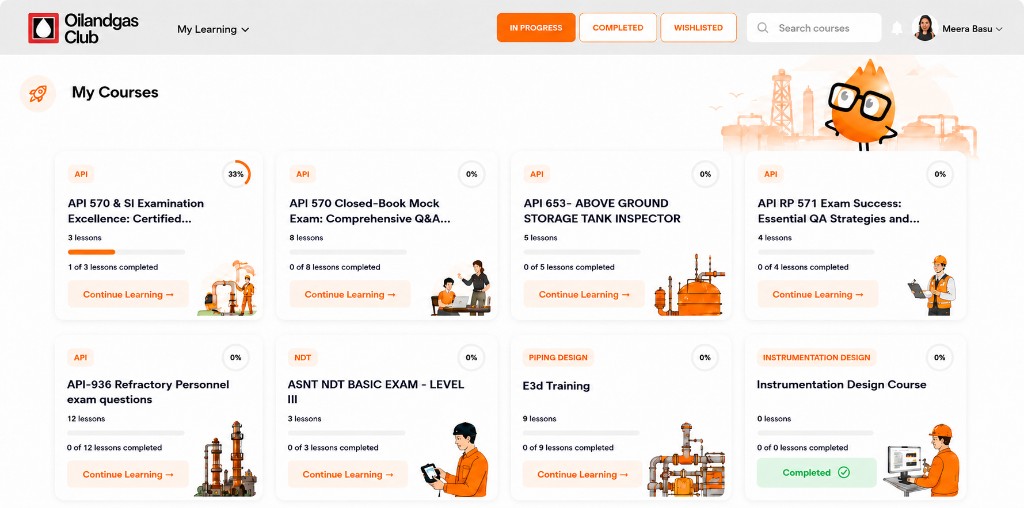Click worker at computer on Instrumentation card

[921, 461]
